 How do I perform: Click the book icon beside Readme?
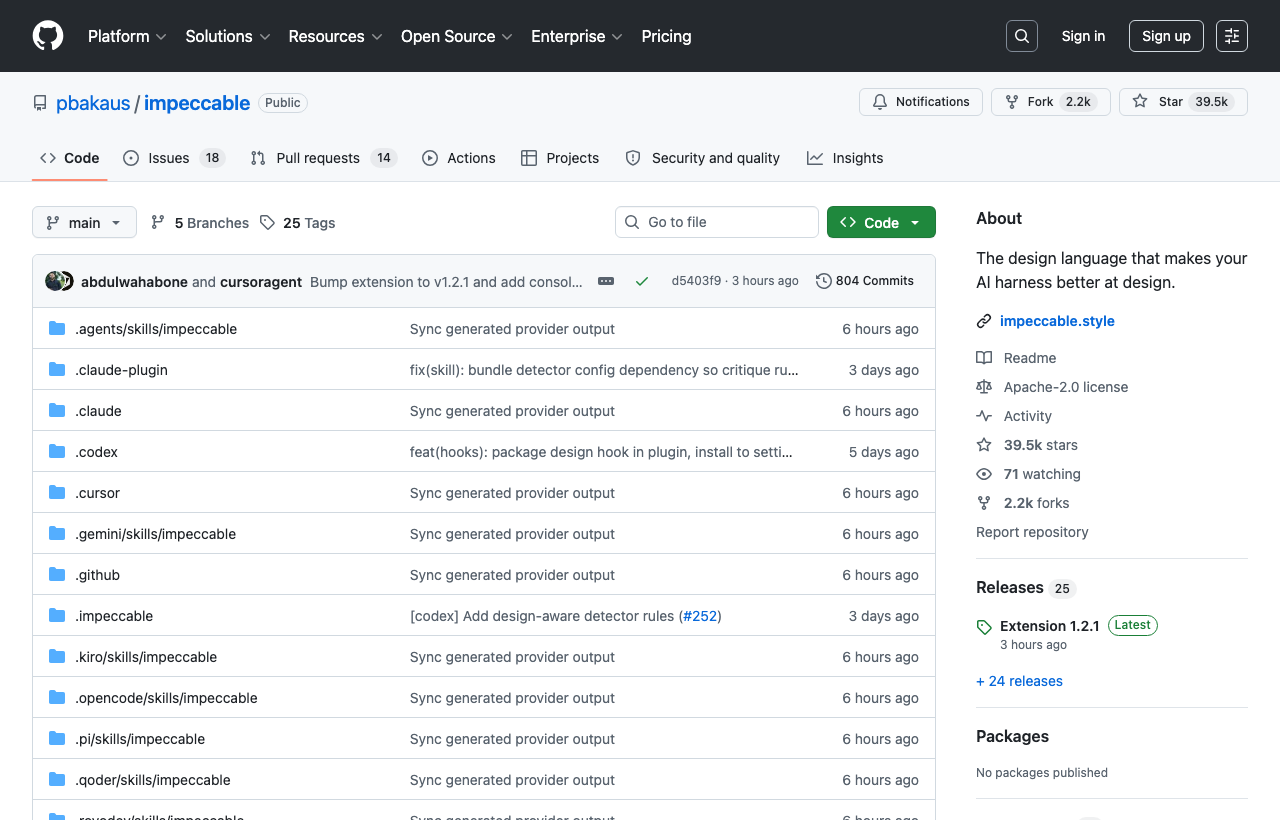coord(984,358)
